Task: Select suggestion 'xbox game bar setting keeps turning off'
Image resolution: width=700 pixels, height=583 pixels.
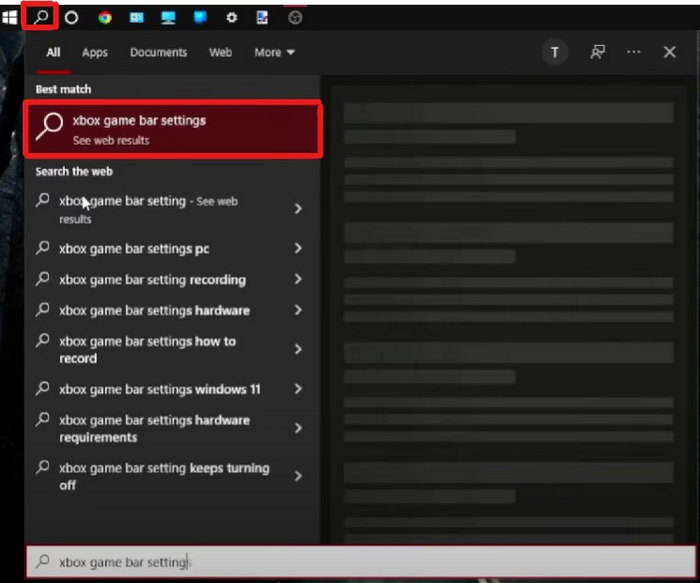Action: [163, 476]
